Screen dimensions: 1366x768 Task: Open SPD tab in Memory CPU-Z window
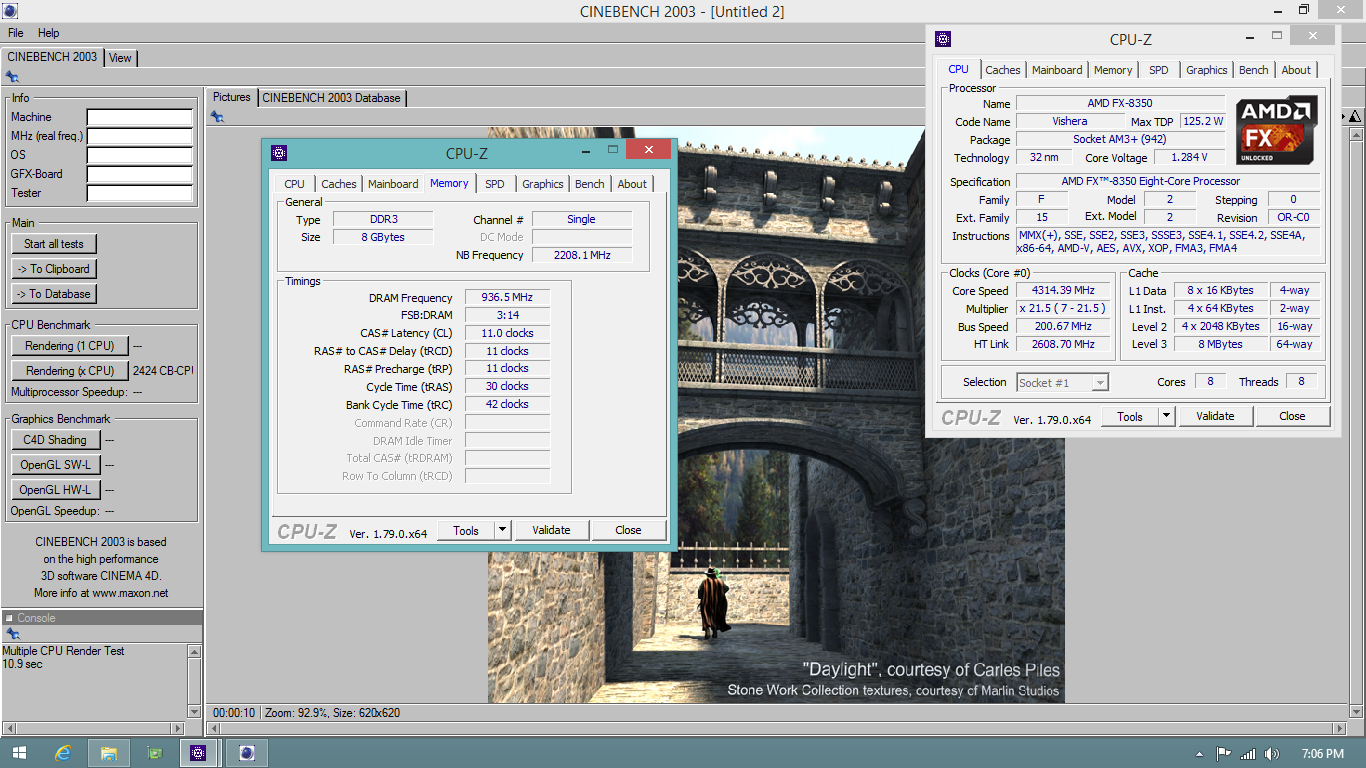495,184
